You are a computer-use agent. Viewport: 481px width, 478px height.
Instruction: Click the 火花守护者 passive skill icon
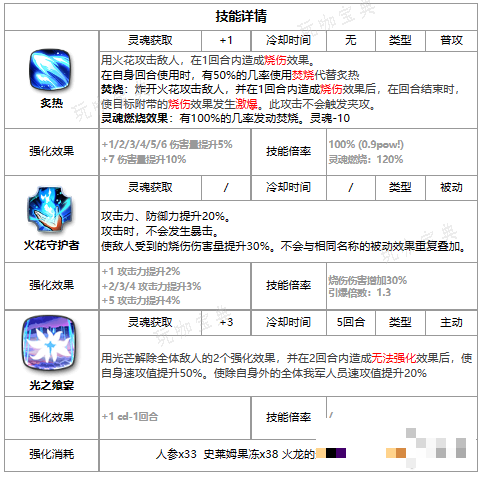coord(50,209)
